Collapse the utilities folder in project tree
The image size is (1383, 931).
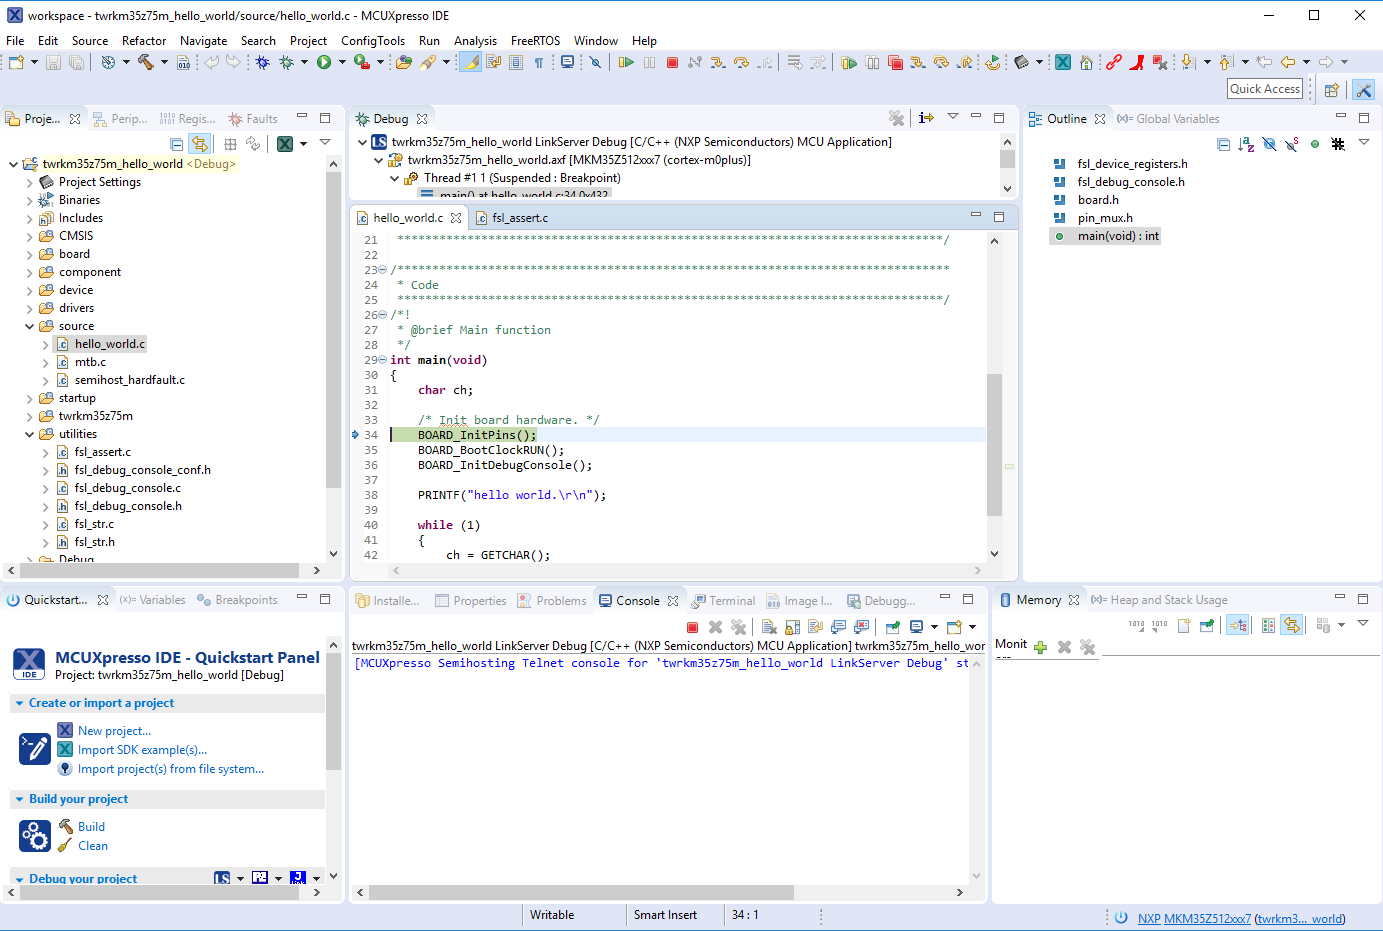pyautogui.click(x=29, y=434)
